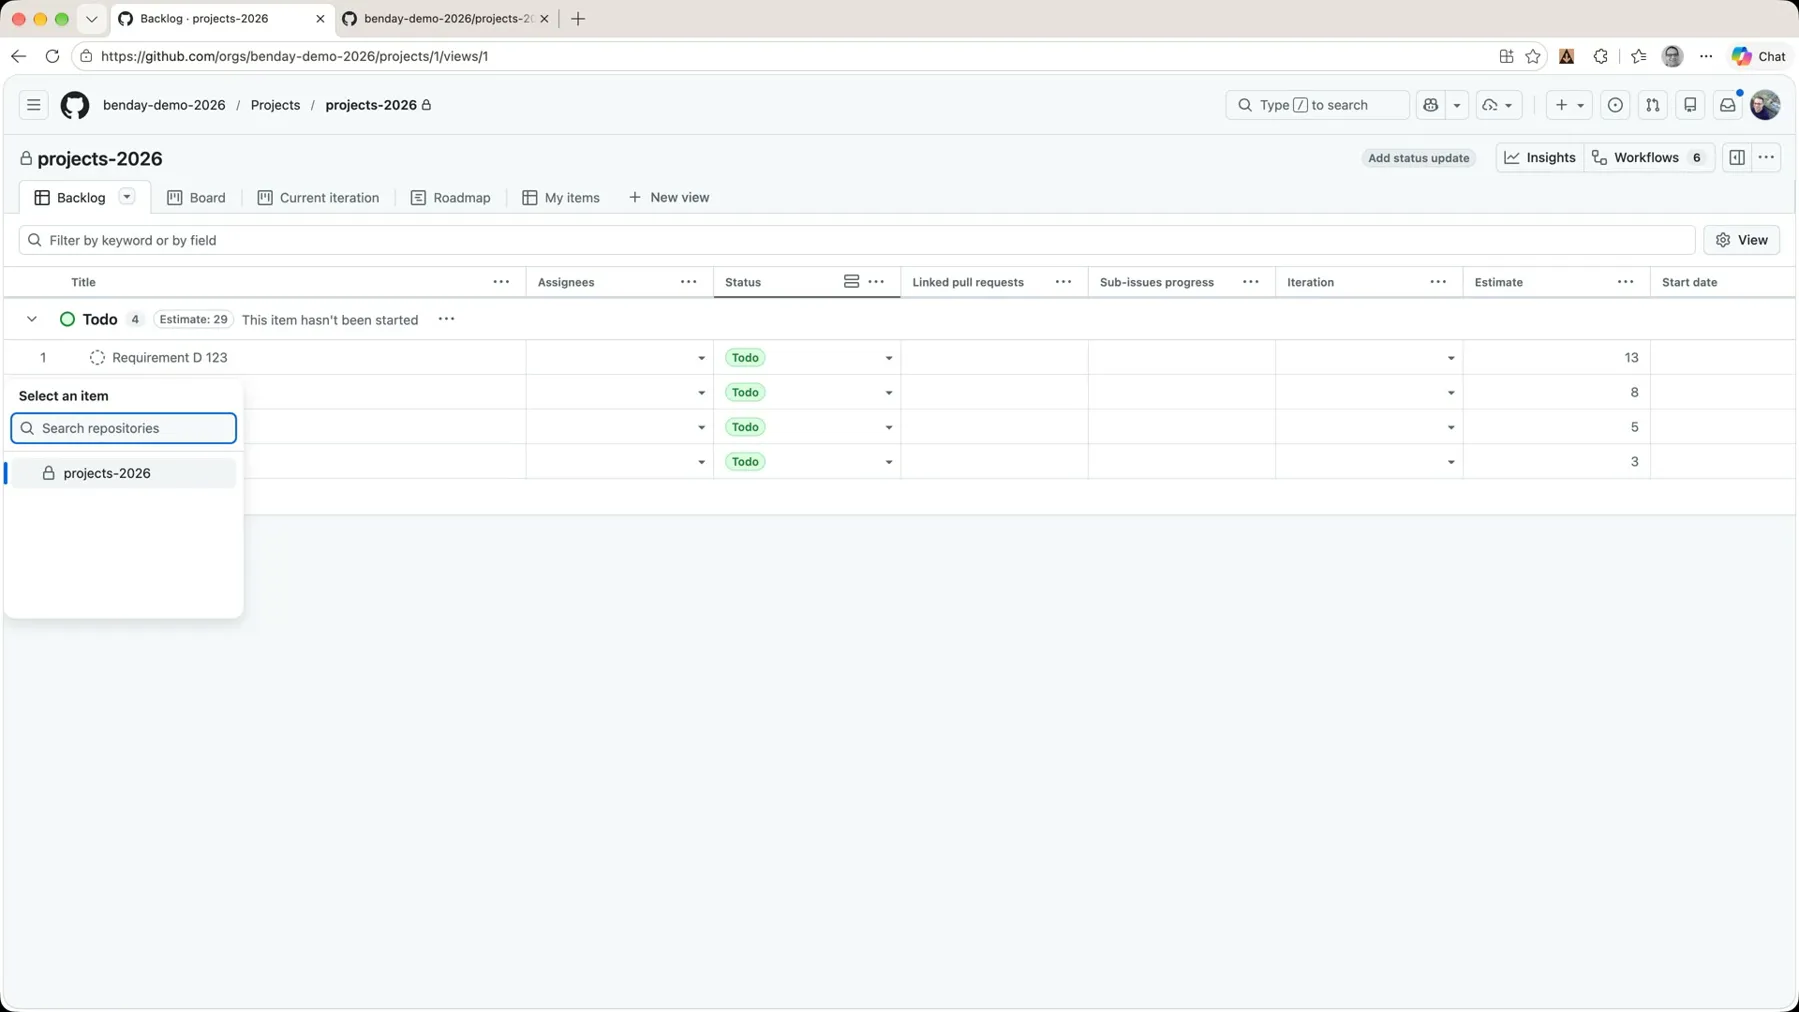Switch to the Board view tab
The height and width of the screenshot is (1012, 1799).
(x=196, y=198)
